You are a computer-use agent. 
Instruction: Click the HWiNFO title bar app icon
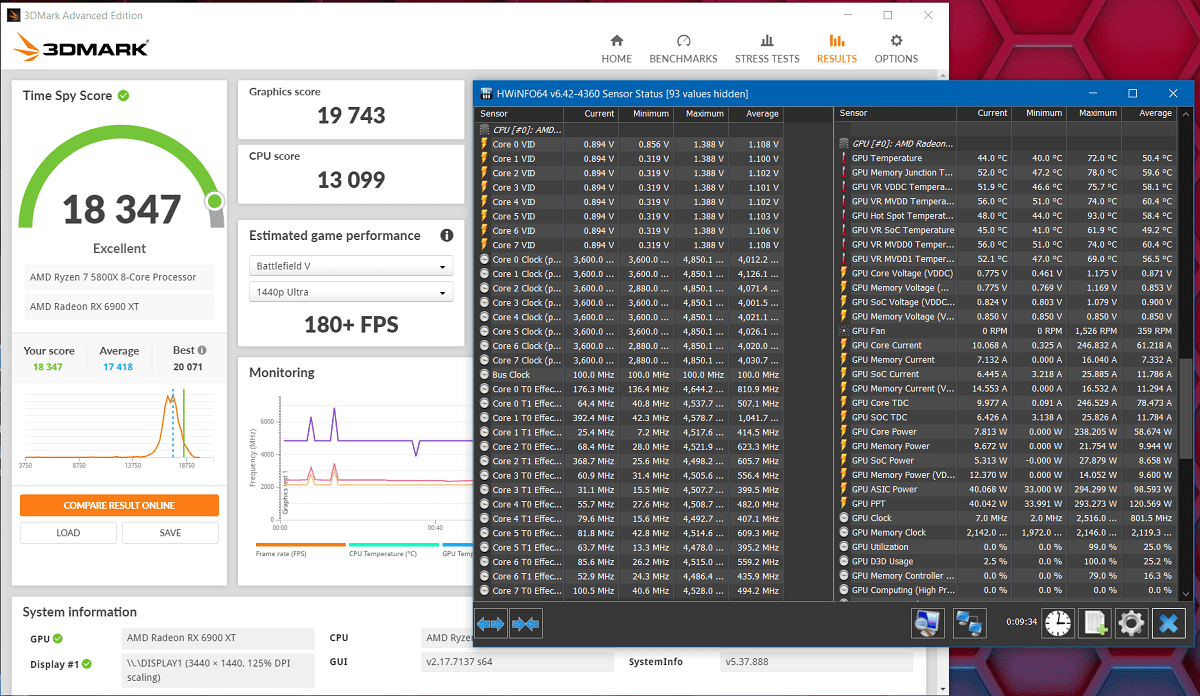point(485,94)
